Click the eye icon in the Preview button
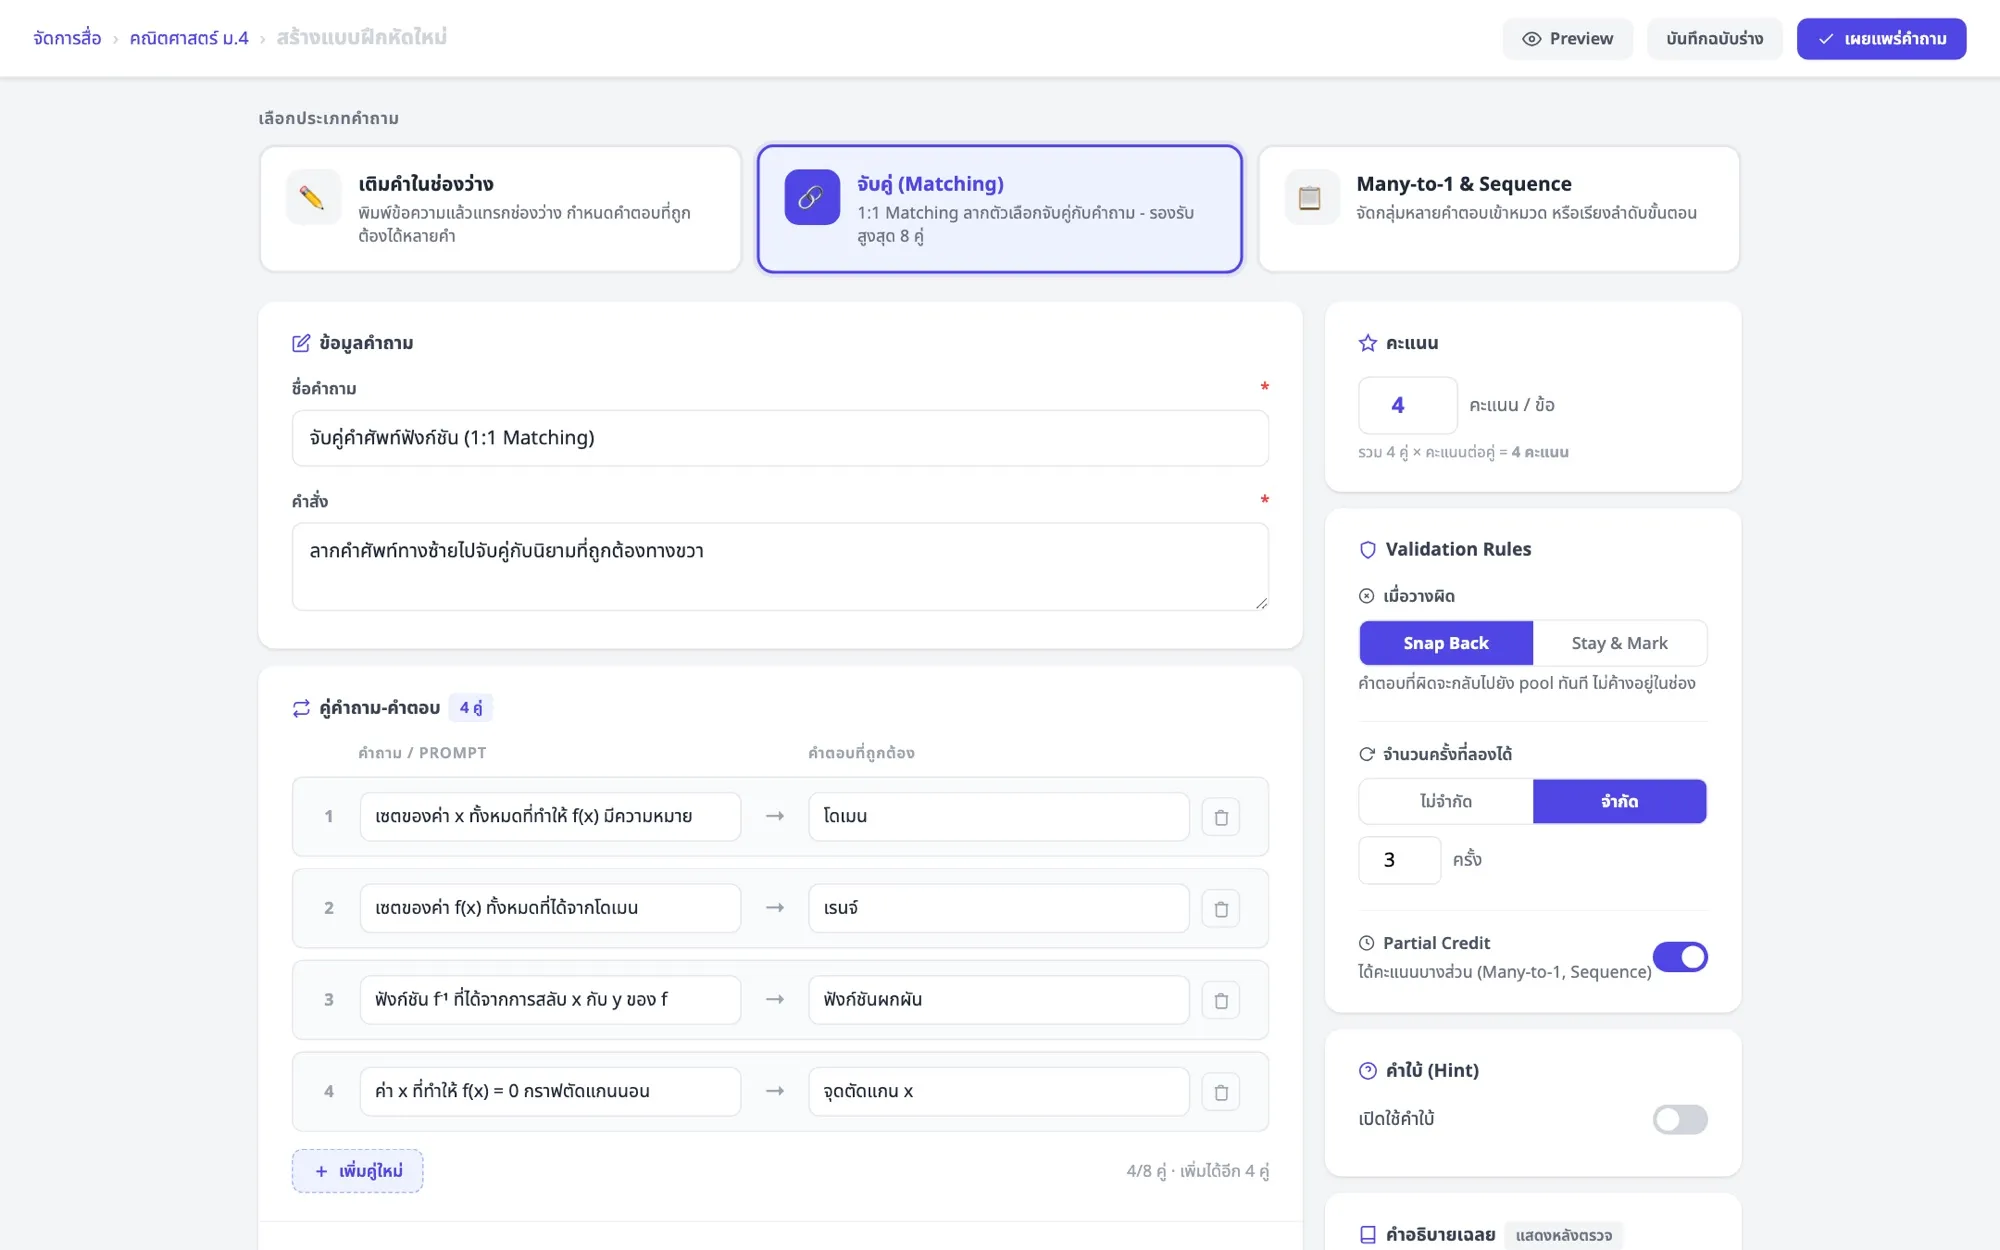Screen dimensions: 2000x1250 [1531, 39]
